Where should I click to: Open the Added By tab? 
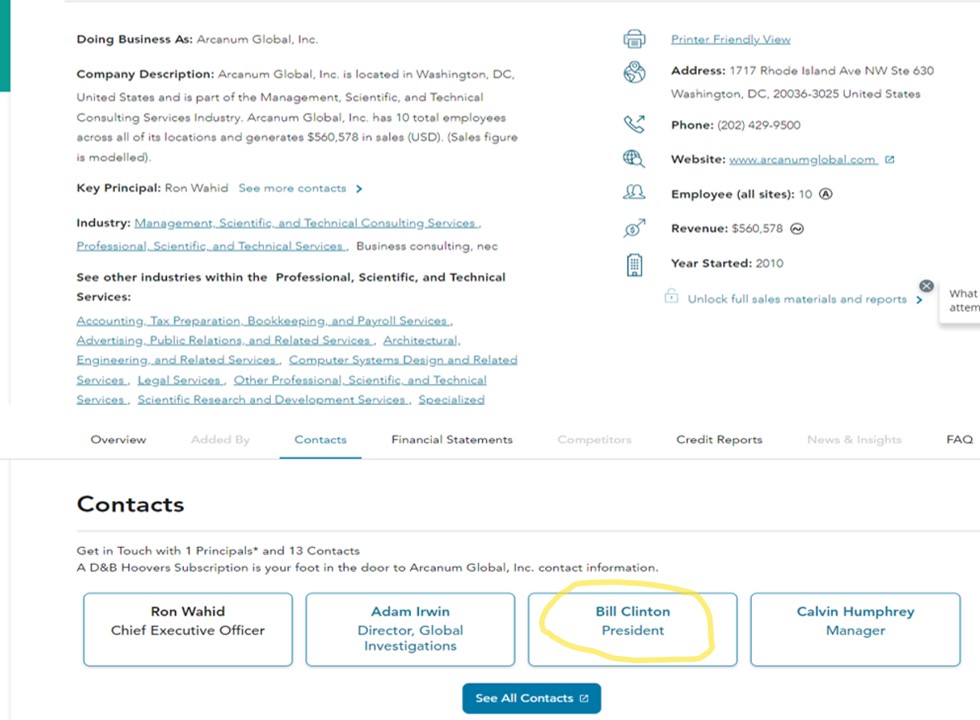(220, 439)
